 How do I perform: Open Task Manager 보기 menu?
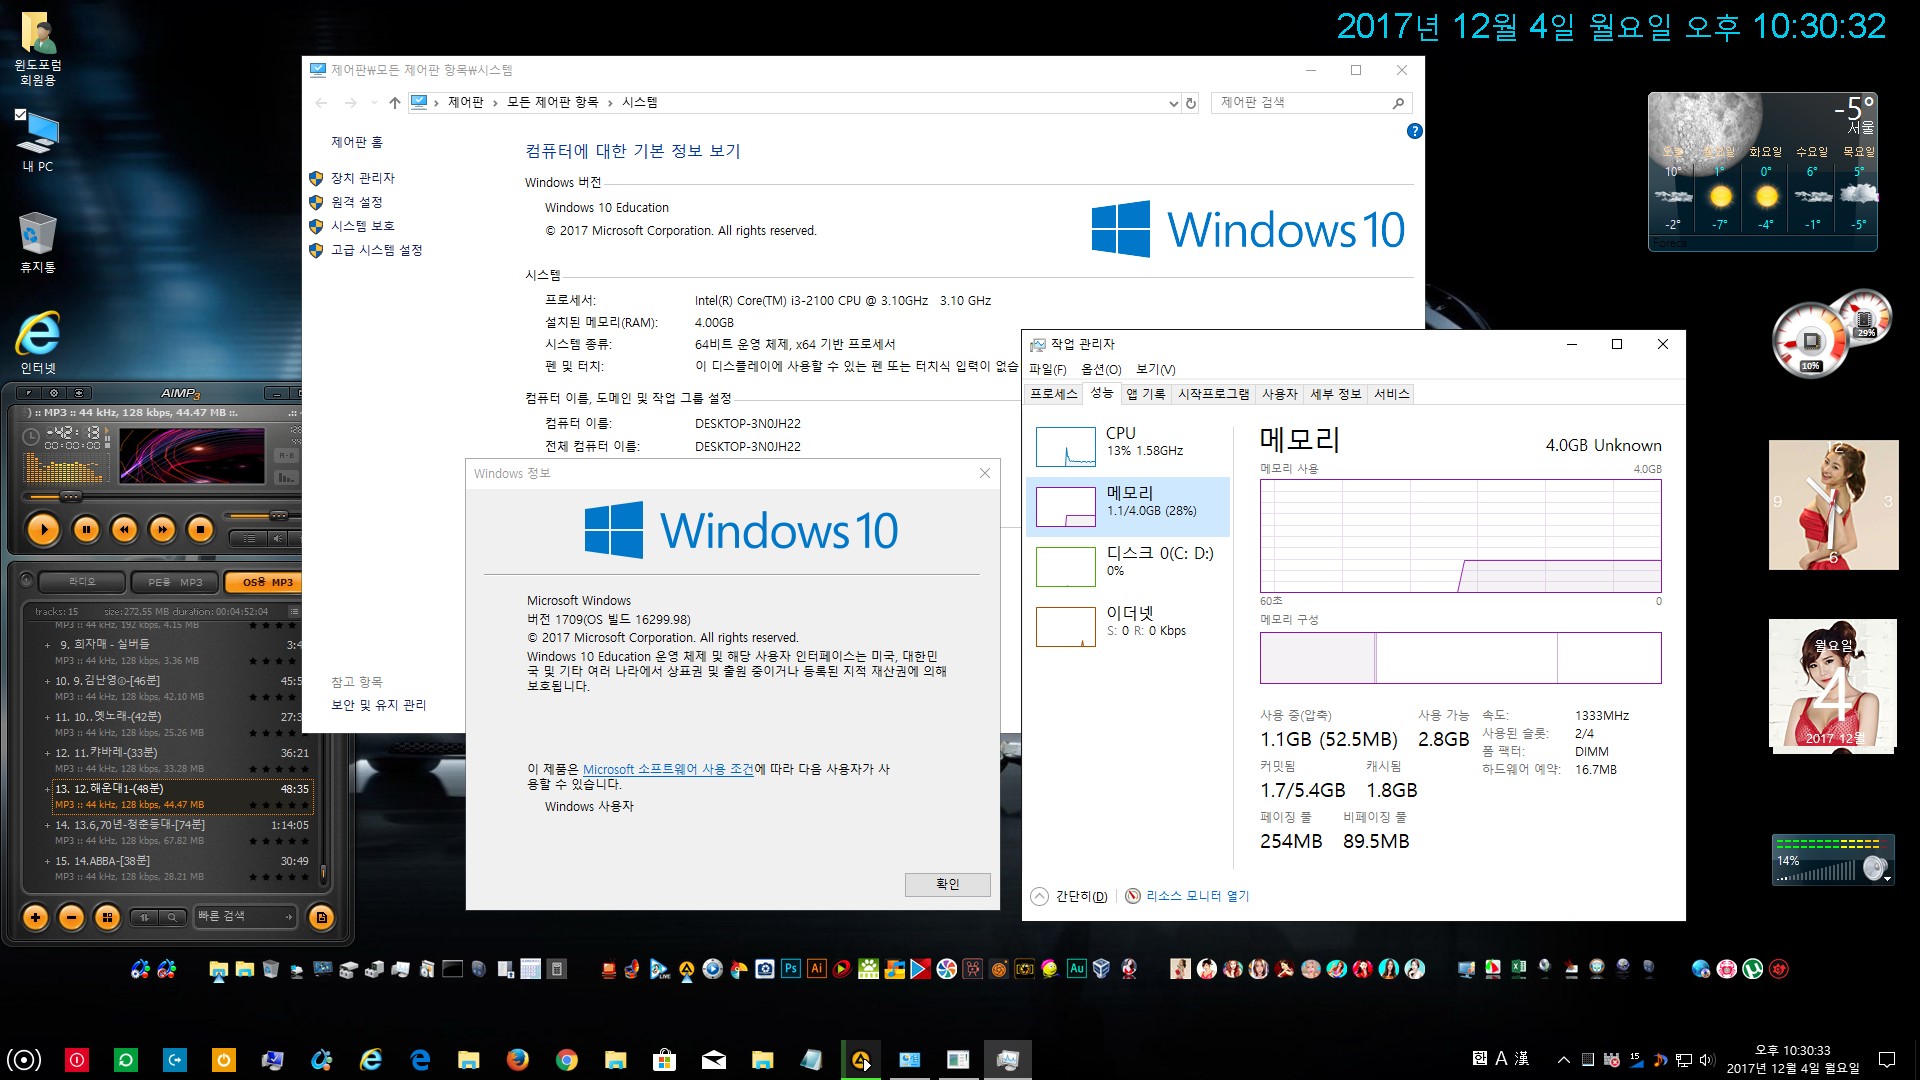[1156, 369]
